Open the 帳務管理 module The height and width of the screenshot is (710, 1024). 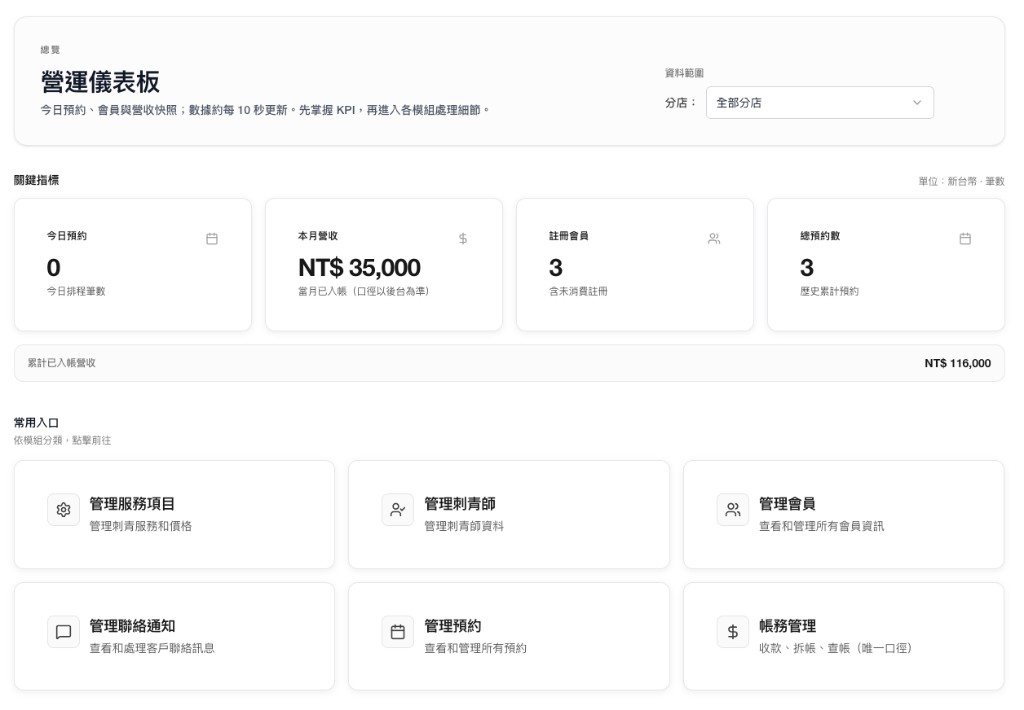coord(844,636)
